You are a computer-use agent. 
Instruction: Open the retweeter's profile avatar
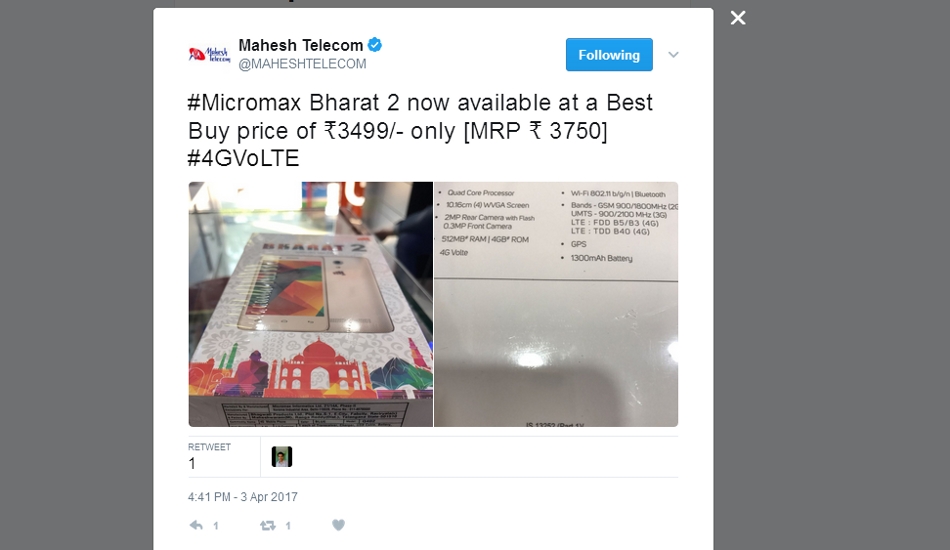(x=282, y=457)
